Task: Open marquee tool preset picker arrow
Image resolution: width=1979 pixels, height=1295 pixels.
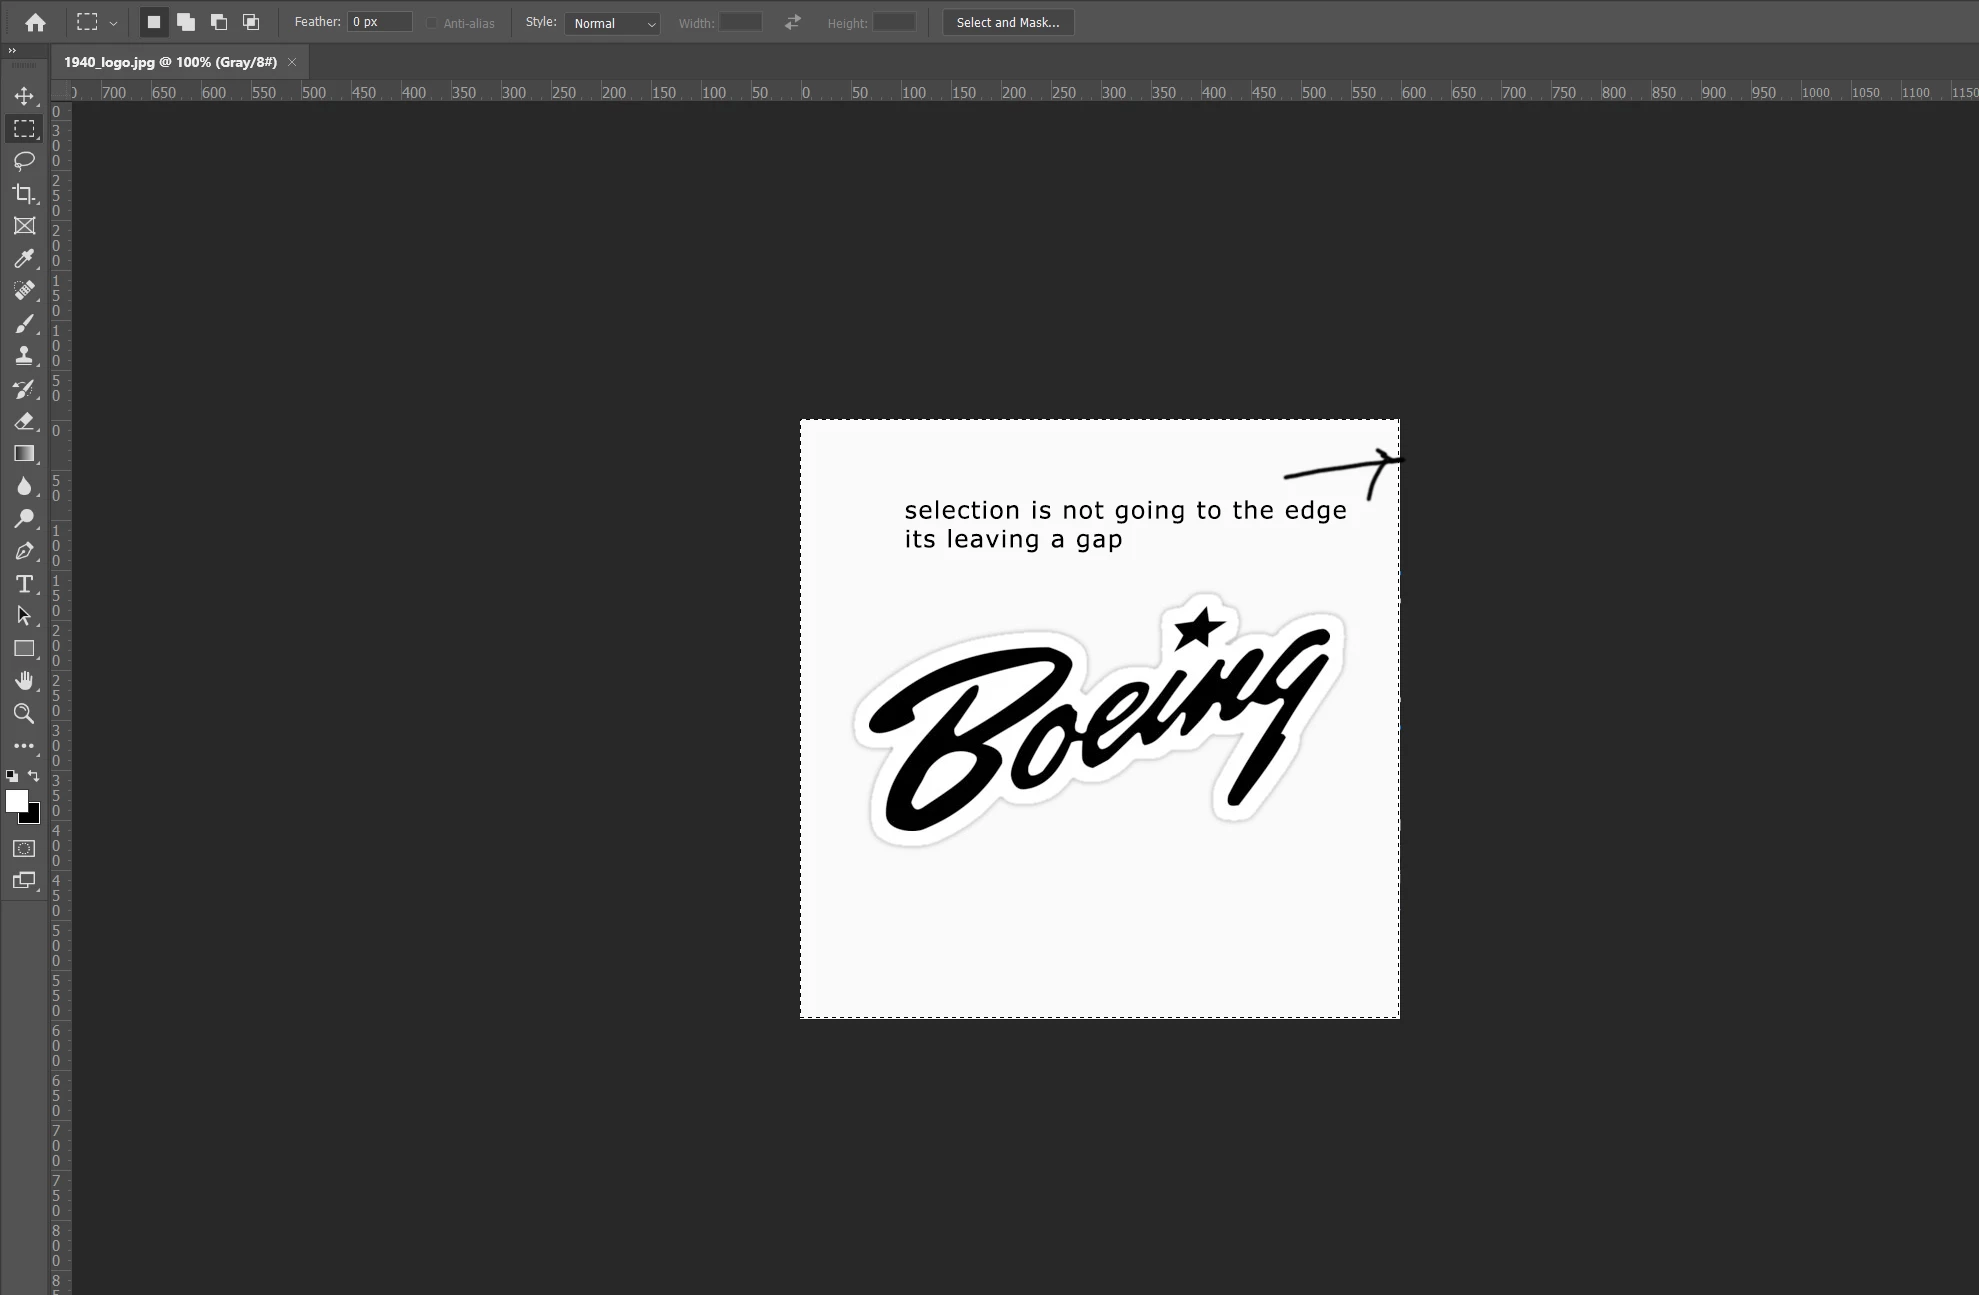Action: [x=113, y=23]
